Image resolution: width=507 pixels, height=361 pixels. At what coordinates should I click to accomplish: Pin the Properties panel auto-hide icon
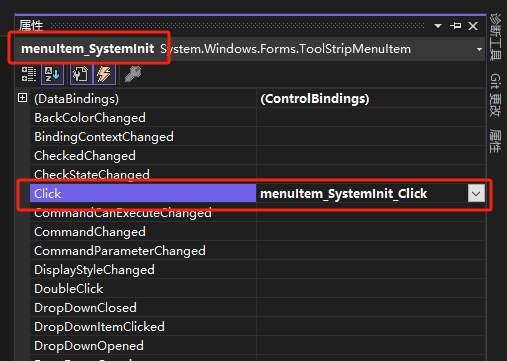click(x=456, y=26)
